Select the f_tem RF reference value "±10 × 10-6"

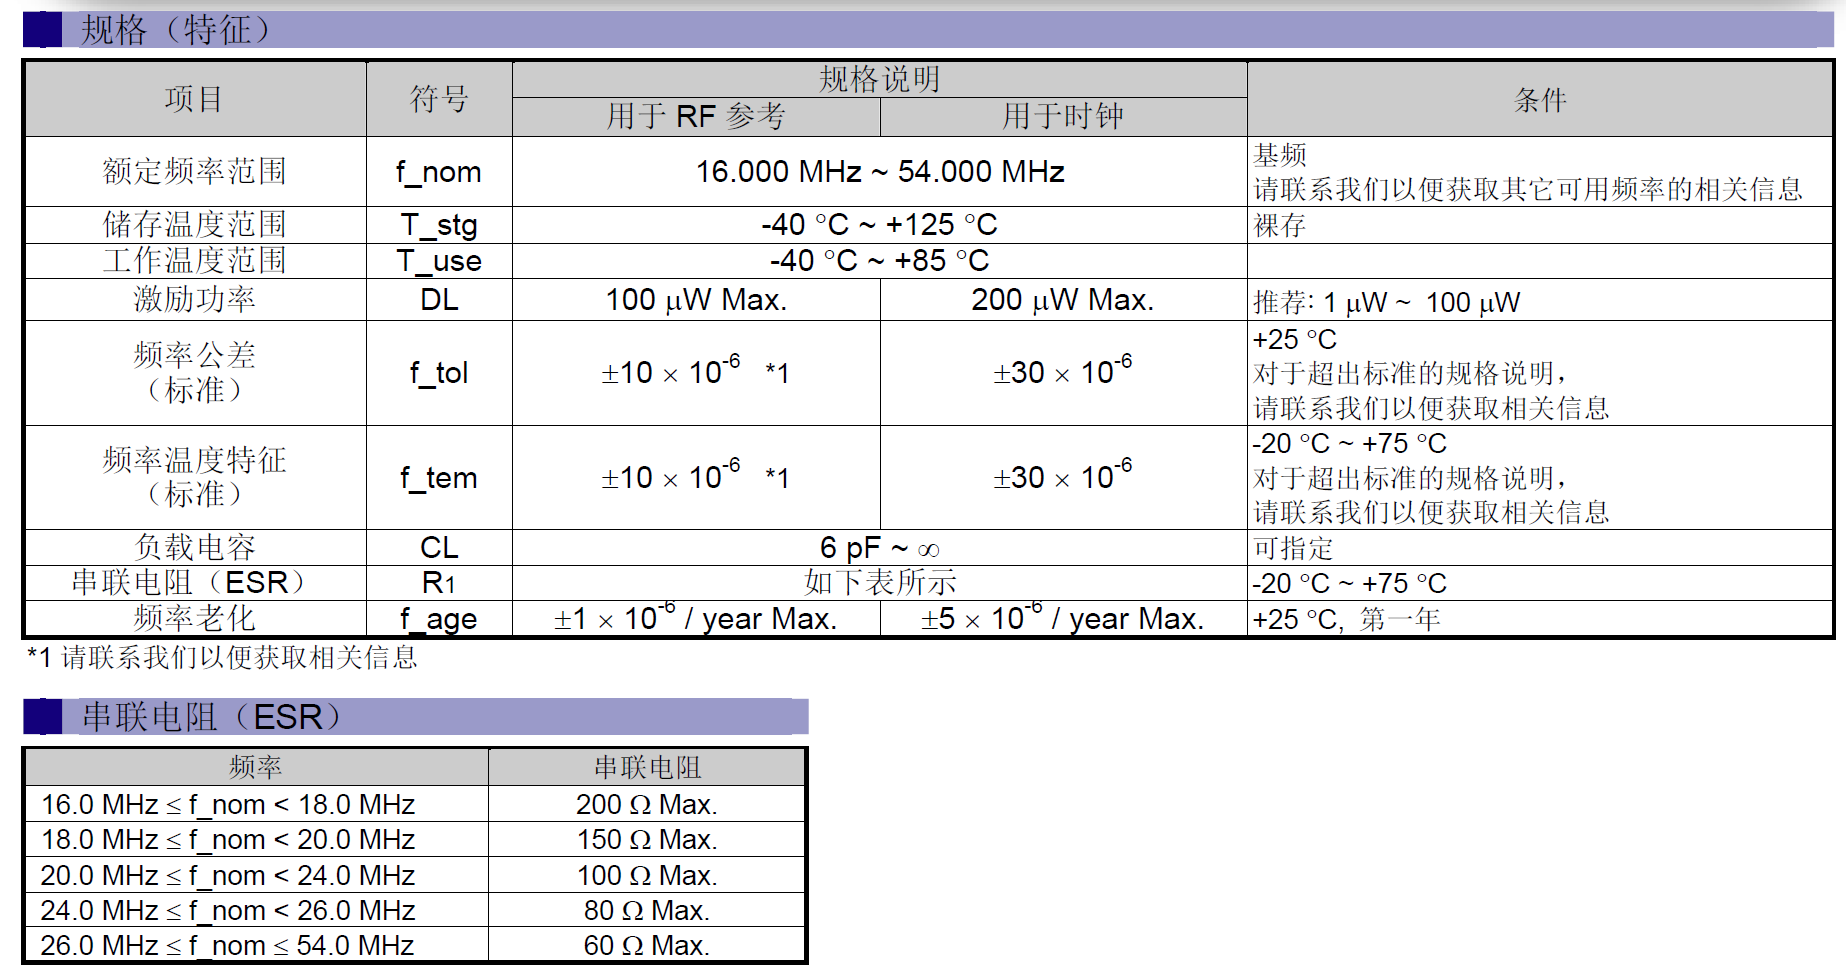(x=671, y=475)
